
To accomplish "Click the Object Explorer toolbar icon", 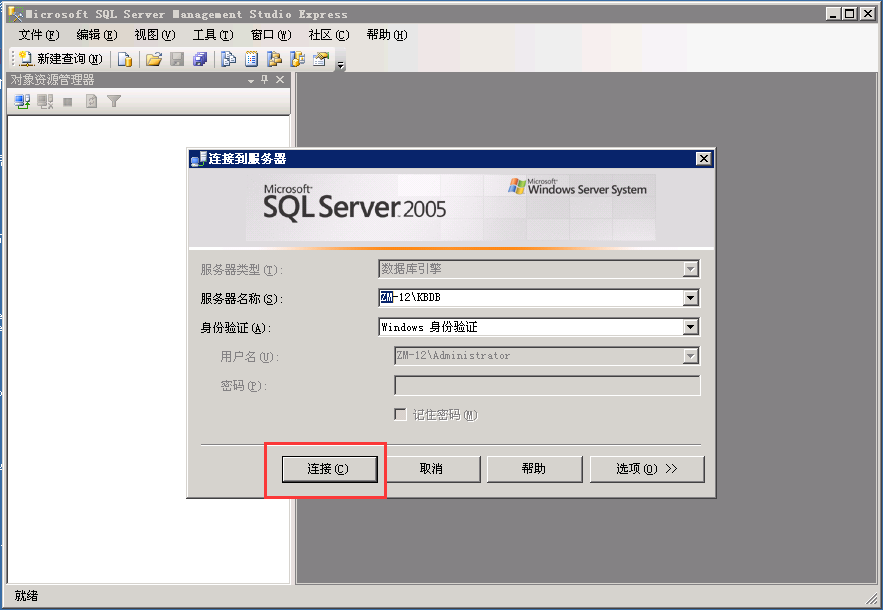I will tap(274, 59).
